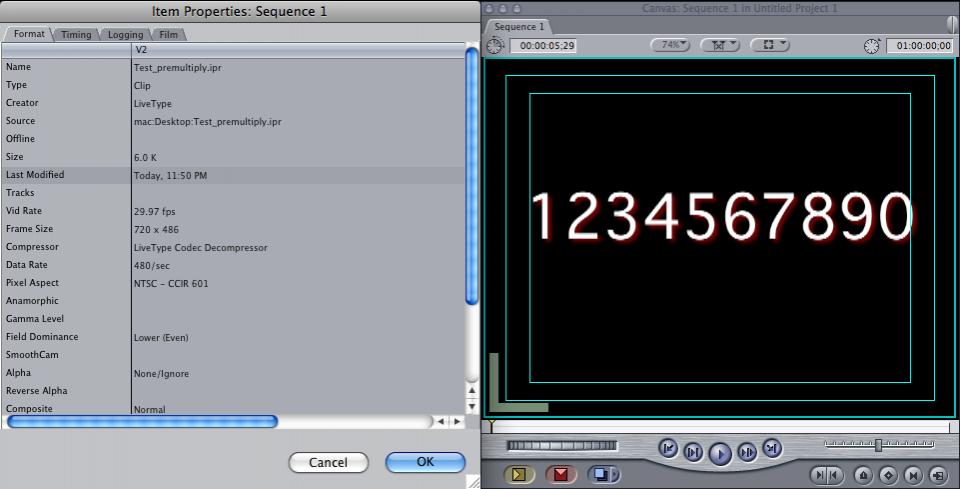The image size is (960, 489).
Task: Click the blue Replace edit button
Action: click(x=599, y=474)
